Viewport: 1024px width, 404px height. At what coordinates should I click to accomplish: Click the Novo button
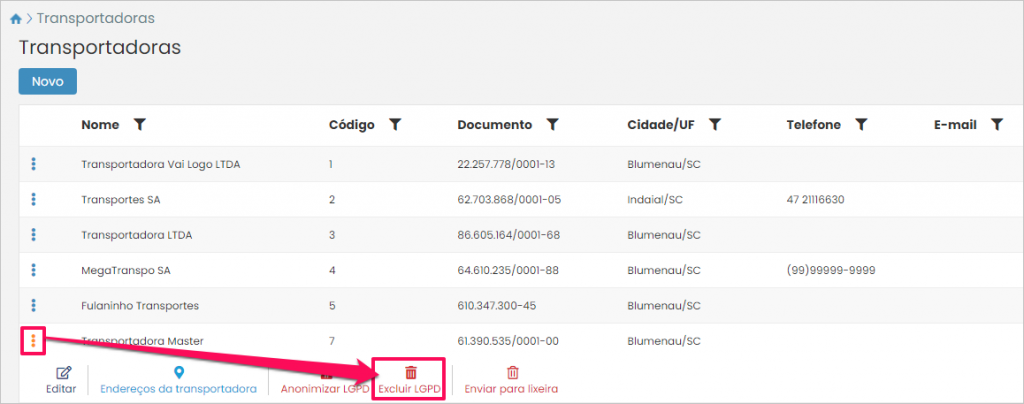(47, 82)
